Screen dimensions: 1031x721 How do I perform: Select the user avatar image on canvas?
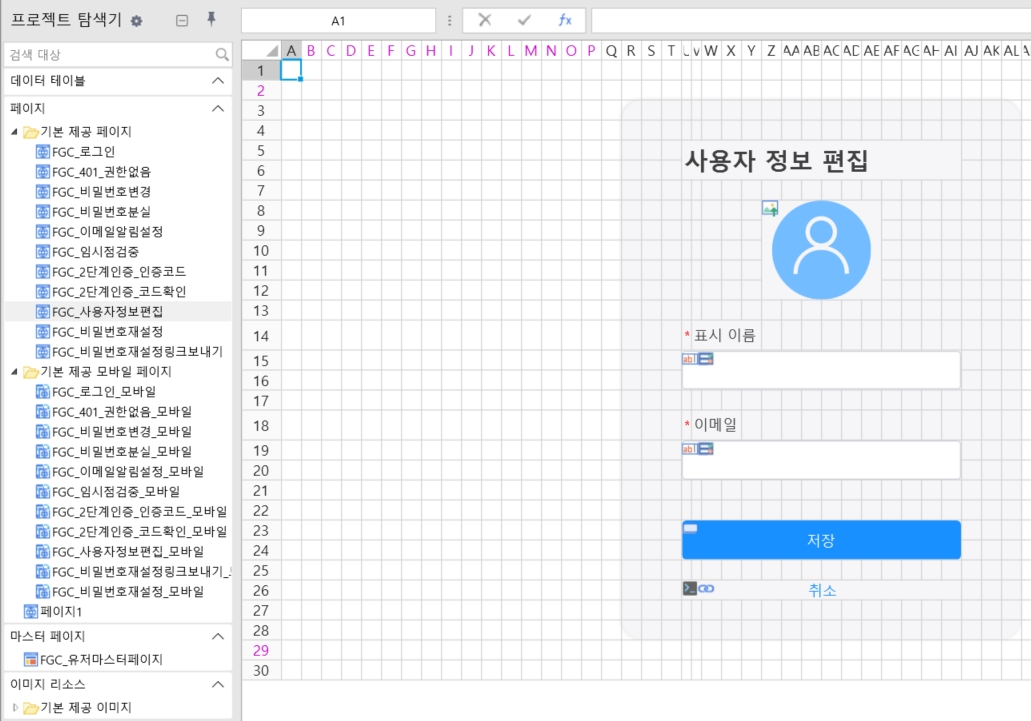click(x=821, y=250)
